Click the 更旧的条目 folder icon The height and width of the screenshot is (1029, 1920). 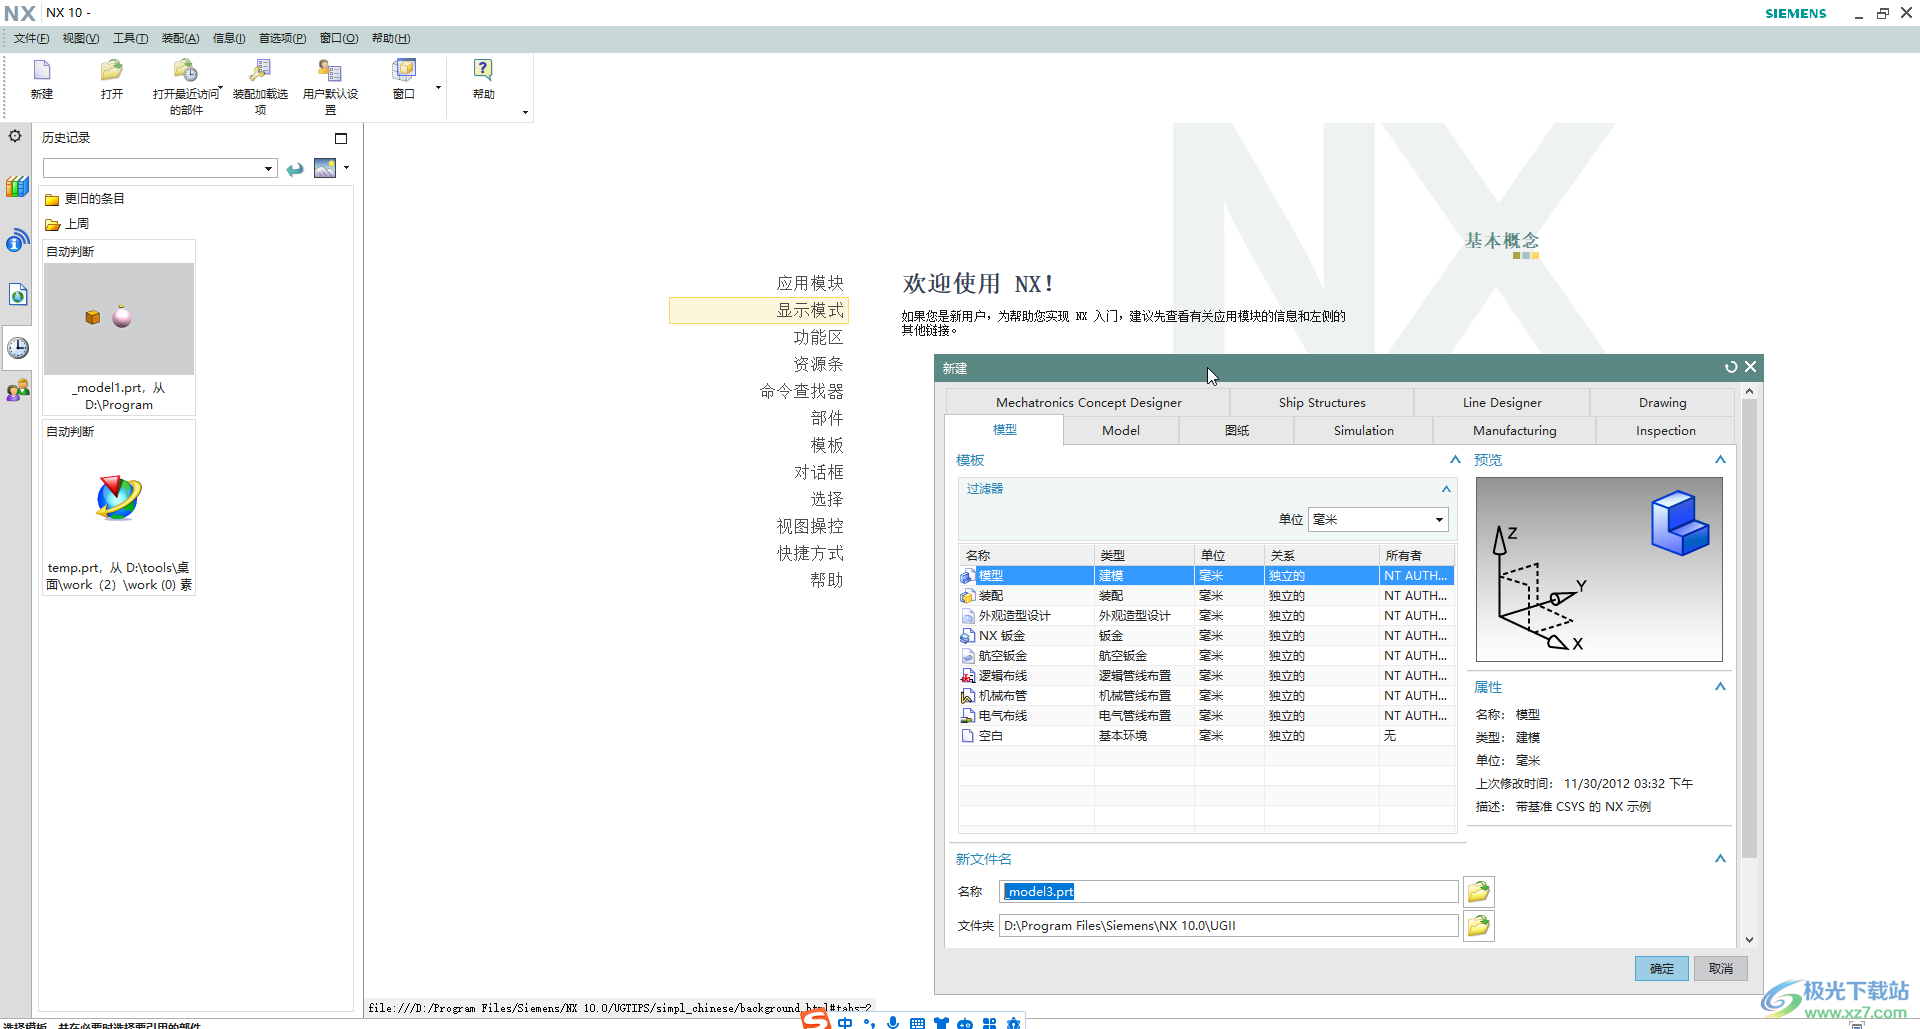pos(52,199)
